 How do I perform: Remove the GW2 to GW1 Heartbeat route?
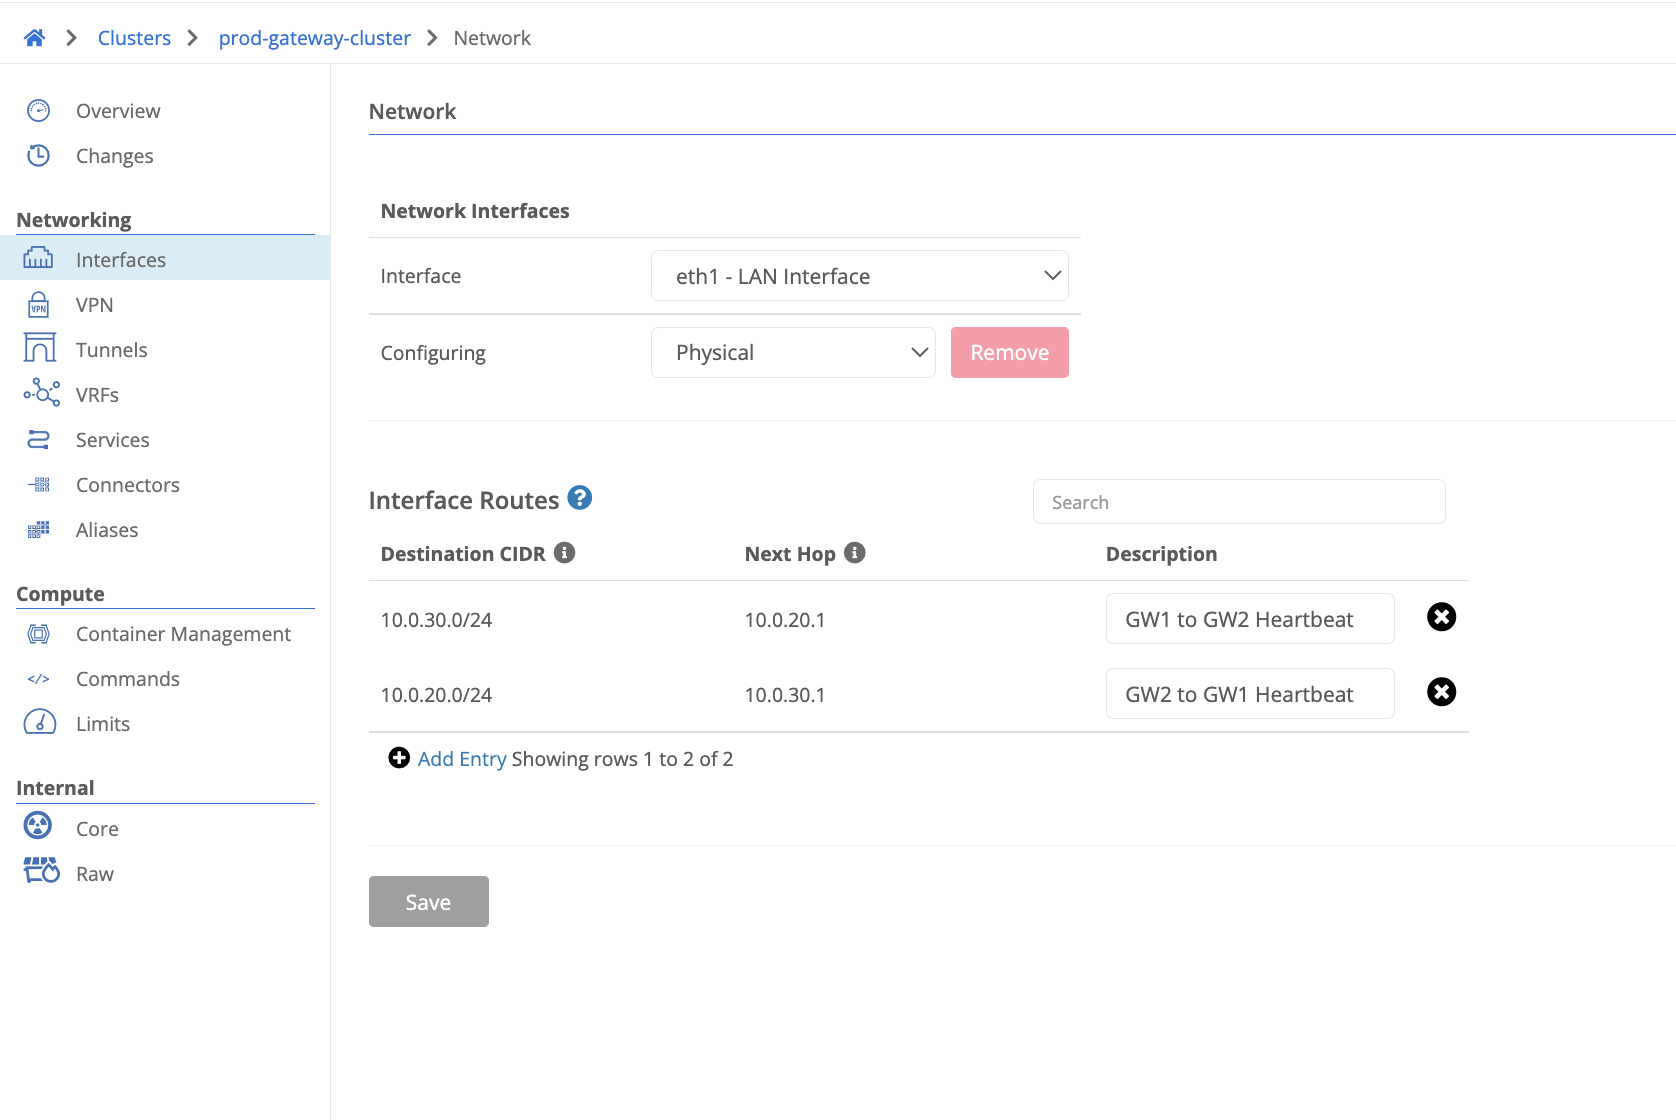1441,692
